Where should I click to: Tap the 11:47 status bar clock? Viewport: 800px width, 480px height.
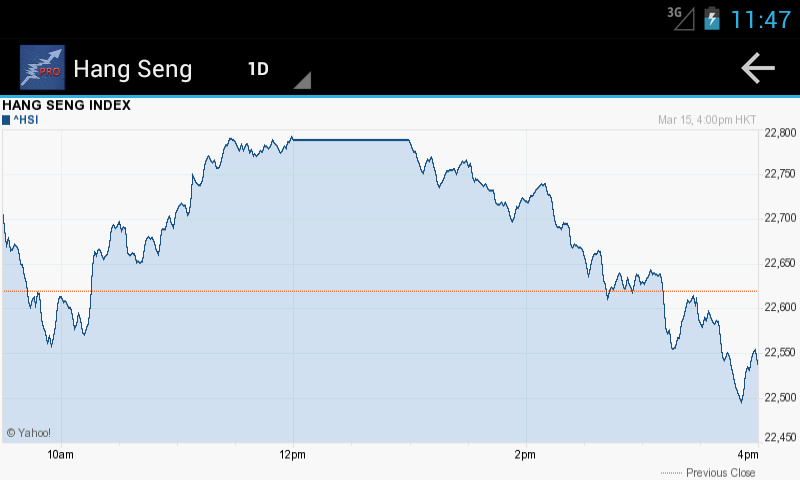(x=761, y=19)
